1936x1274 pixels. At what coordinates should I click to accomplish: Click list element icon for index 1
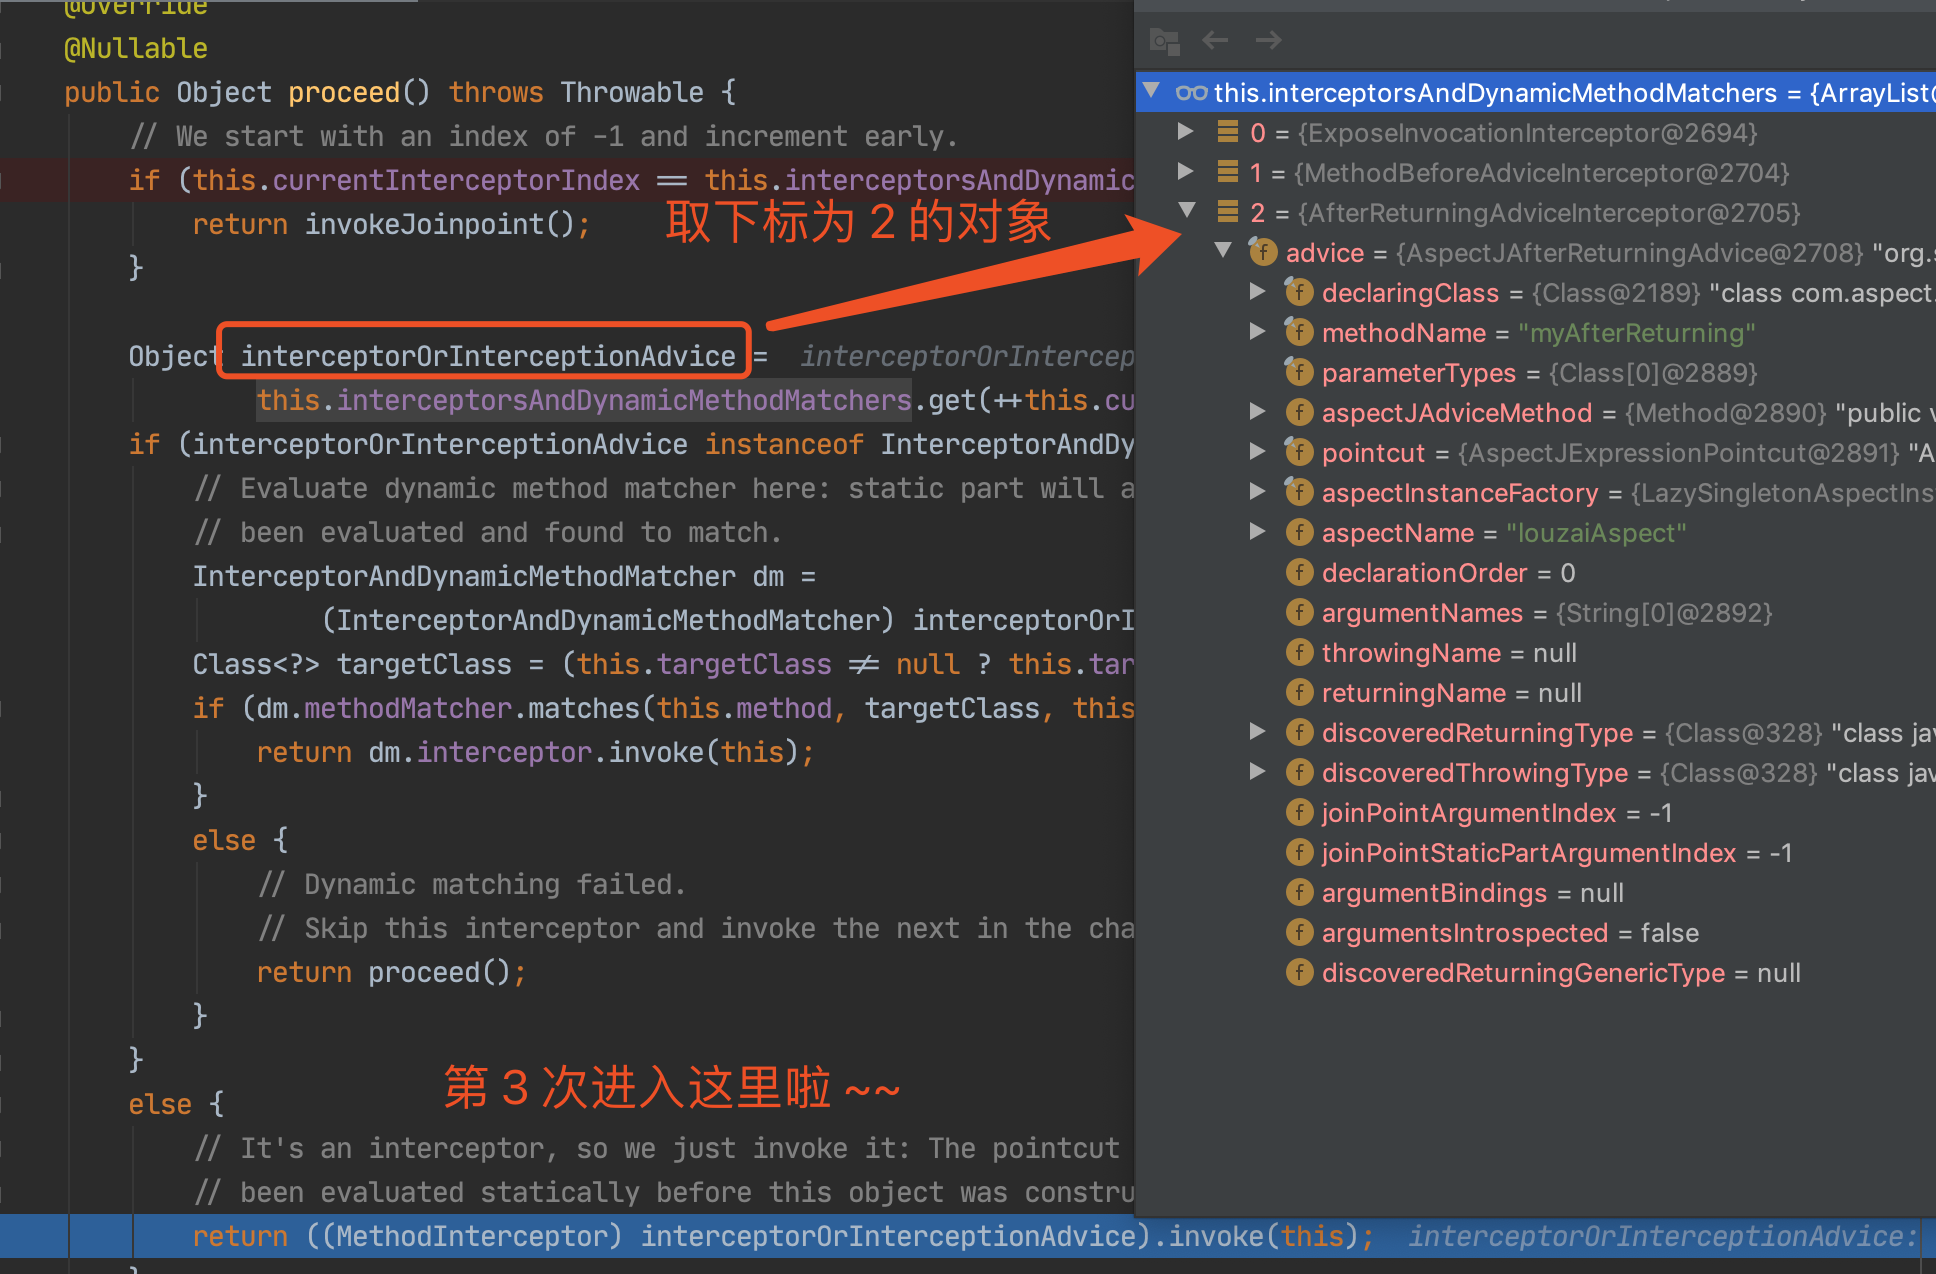(1228, 172)
